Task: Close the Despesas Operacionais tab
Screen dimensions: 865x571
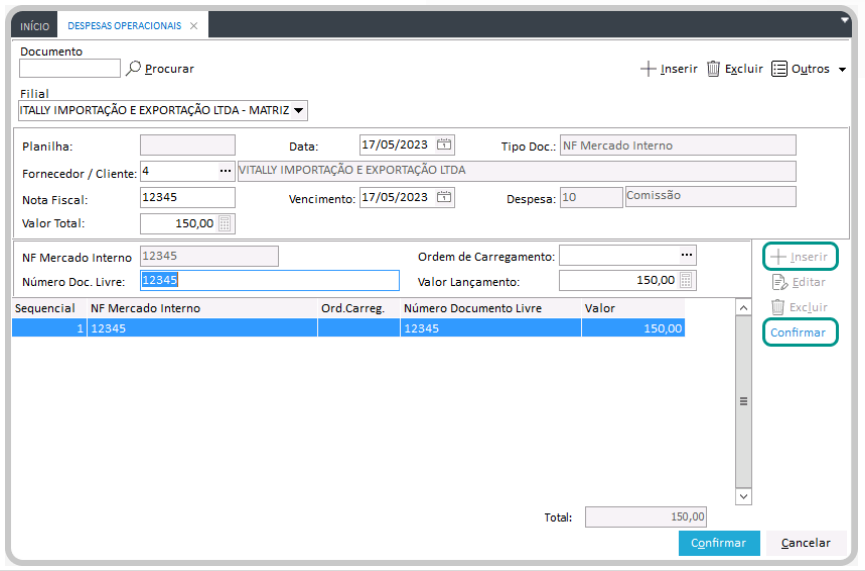Action: (194, 27)
